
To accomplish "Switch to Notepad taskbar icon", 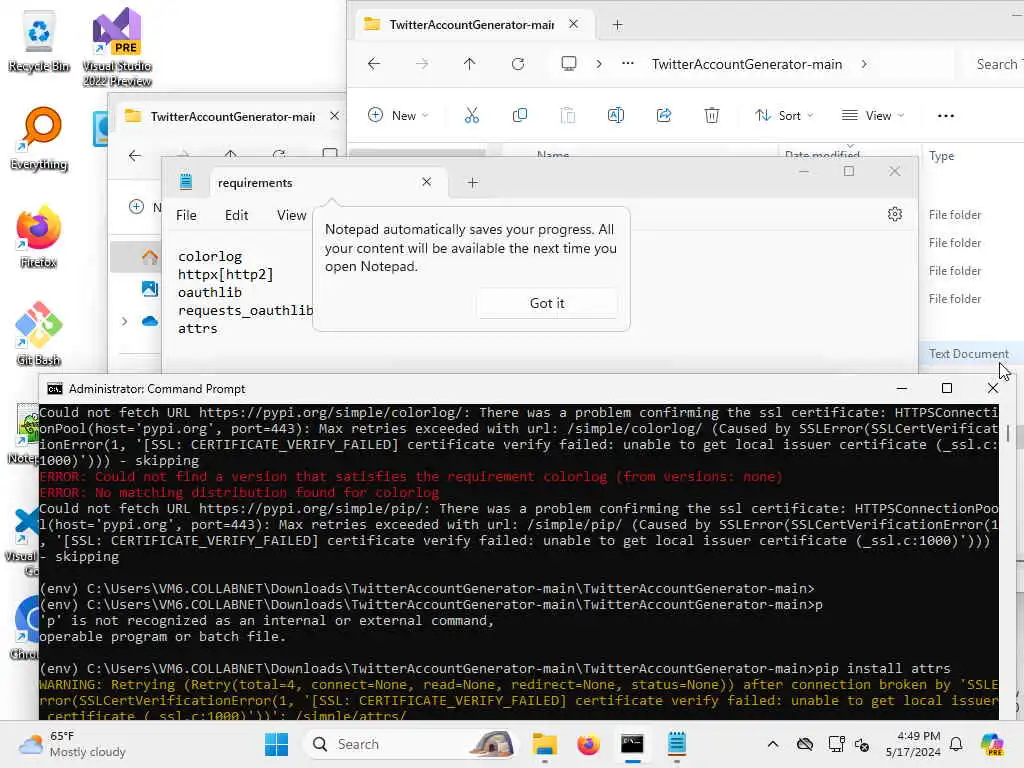I will pos(677,744).
